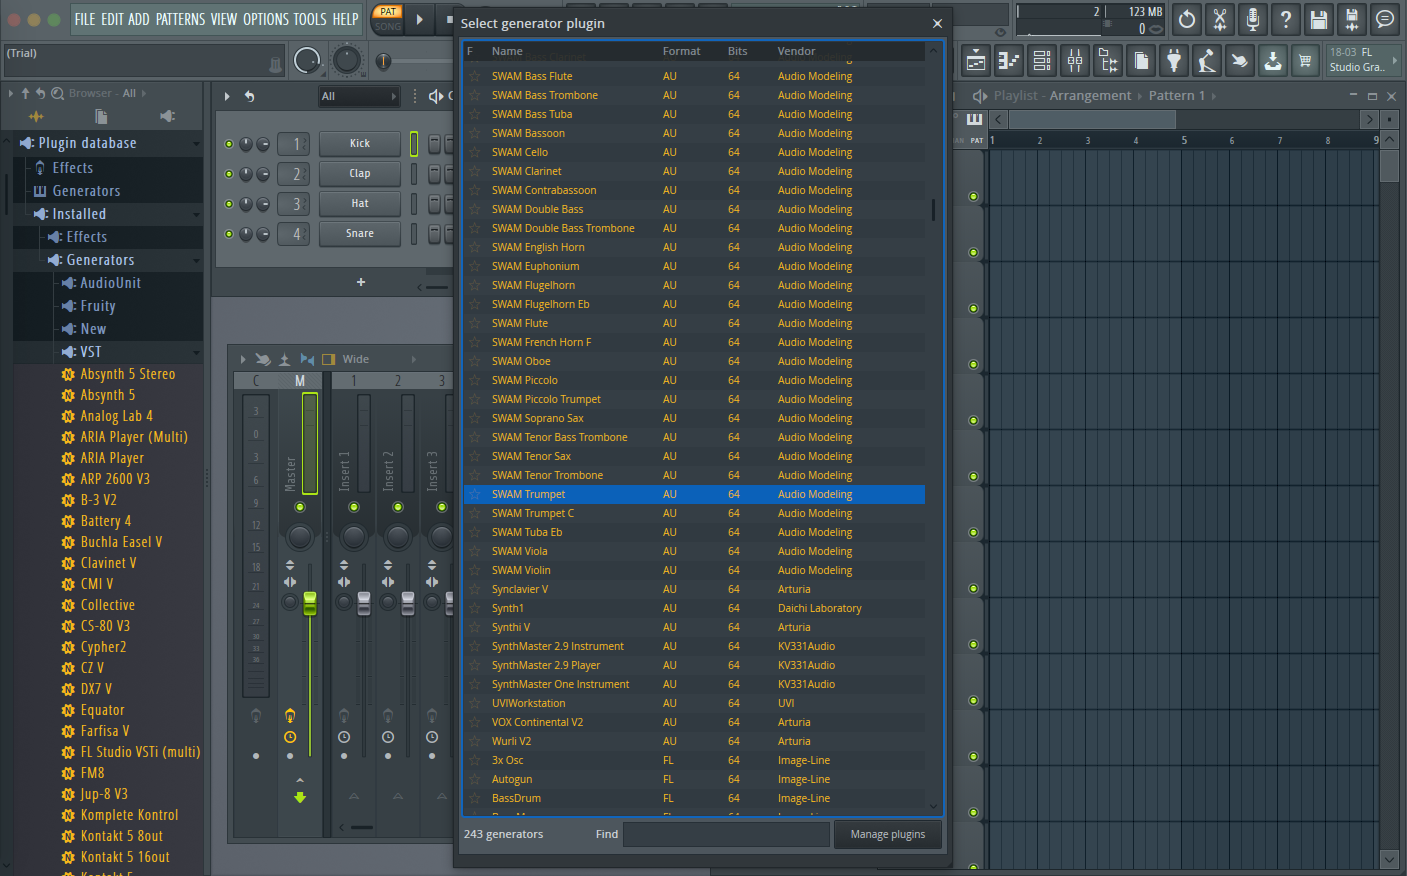Star SWAM Trumpet as a favorite
Viewport: 1407px width, 876px height.
tap(473, 493)
